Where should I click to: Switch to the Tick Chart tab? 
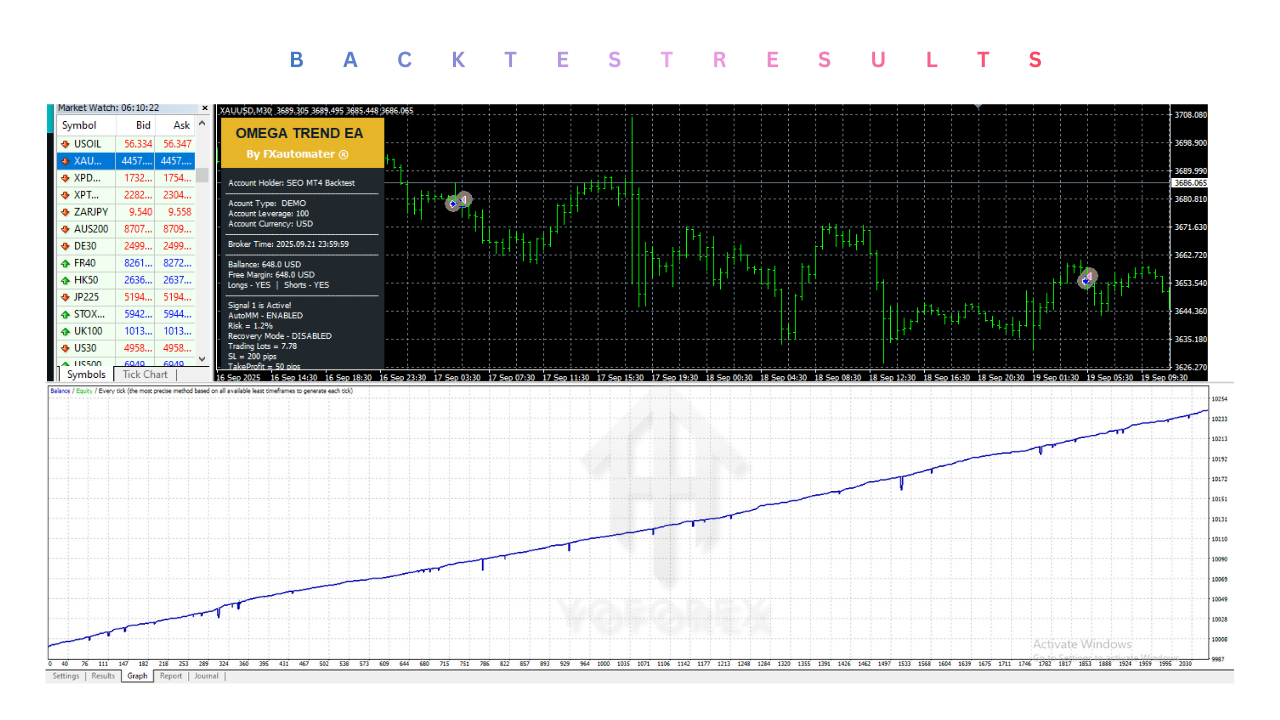(144, 374)
